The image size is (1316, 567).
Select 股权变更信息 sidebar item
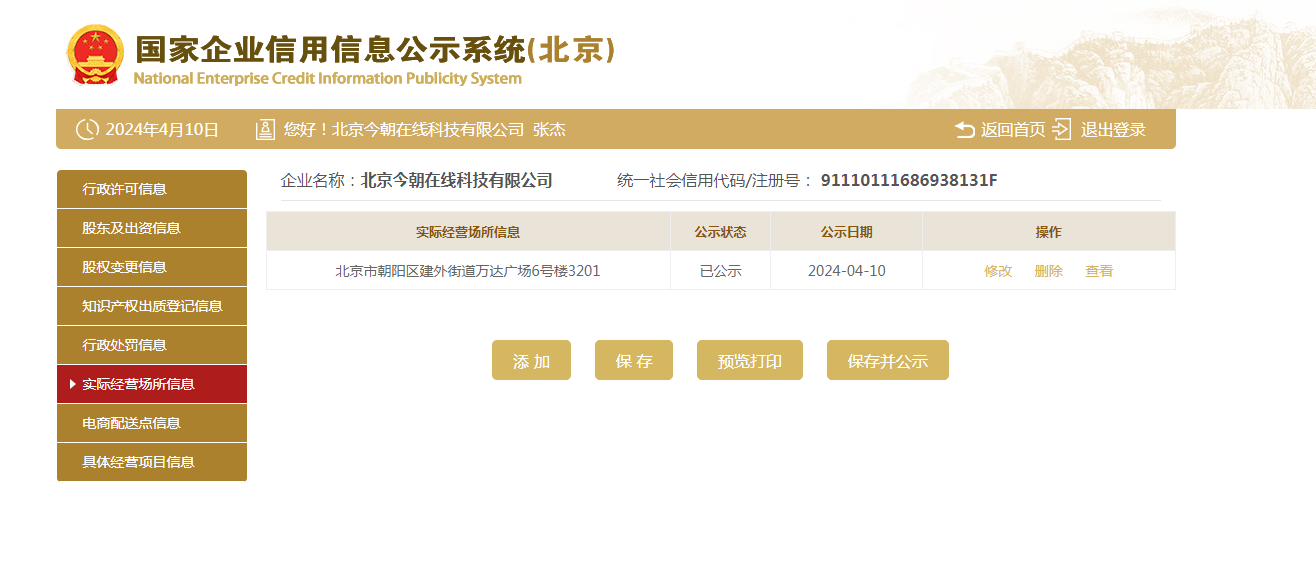[152, 267]
